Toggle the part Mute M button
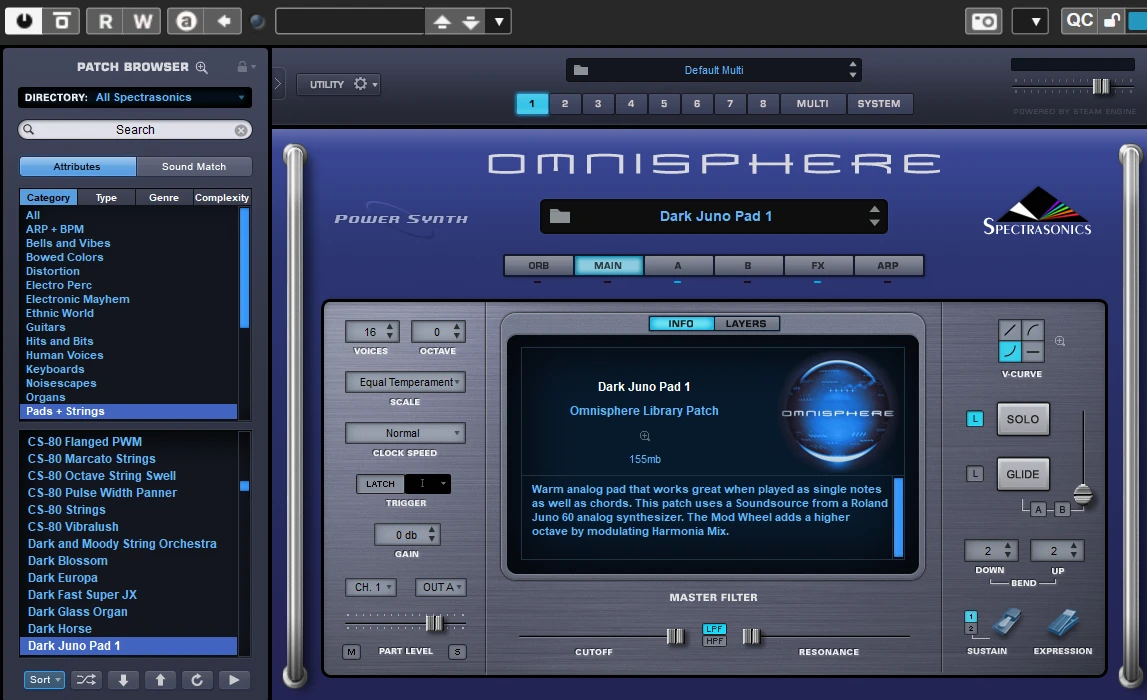The height and width of the screenshot is (700, 1147). tap(352, 652)
